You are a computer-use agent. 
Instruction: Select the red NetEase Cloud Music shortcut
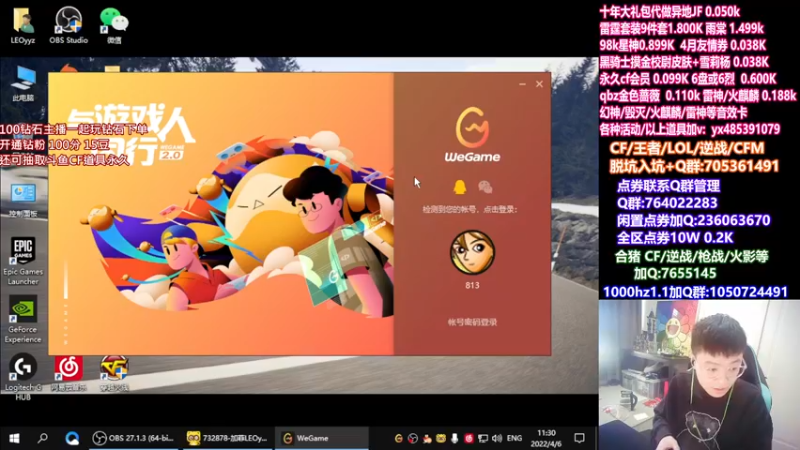coord(68,373)
